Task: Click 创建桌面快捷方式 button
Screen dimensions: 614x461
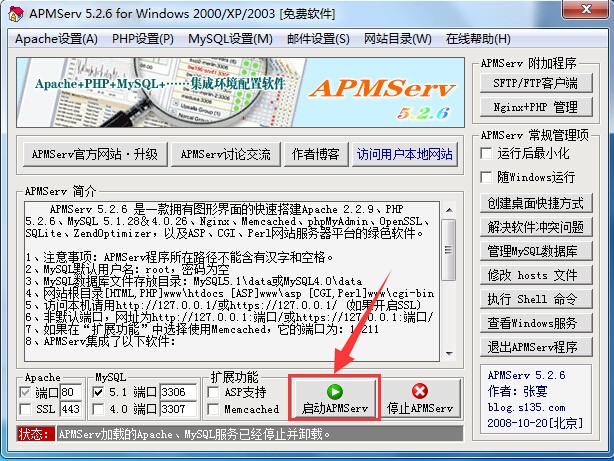Action: click(x=536, y=203)
